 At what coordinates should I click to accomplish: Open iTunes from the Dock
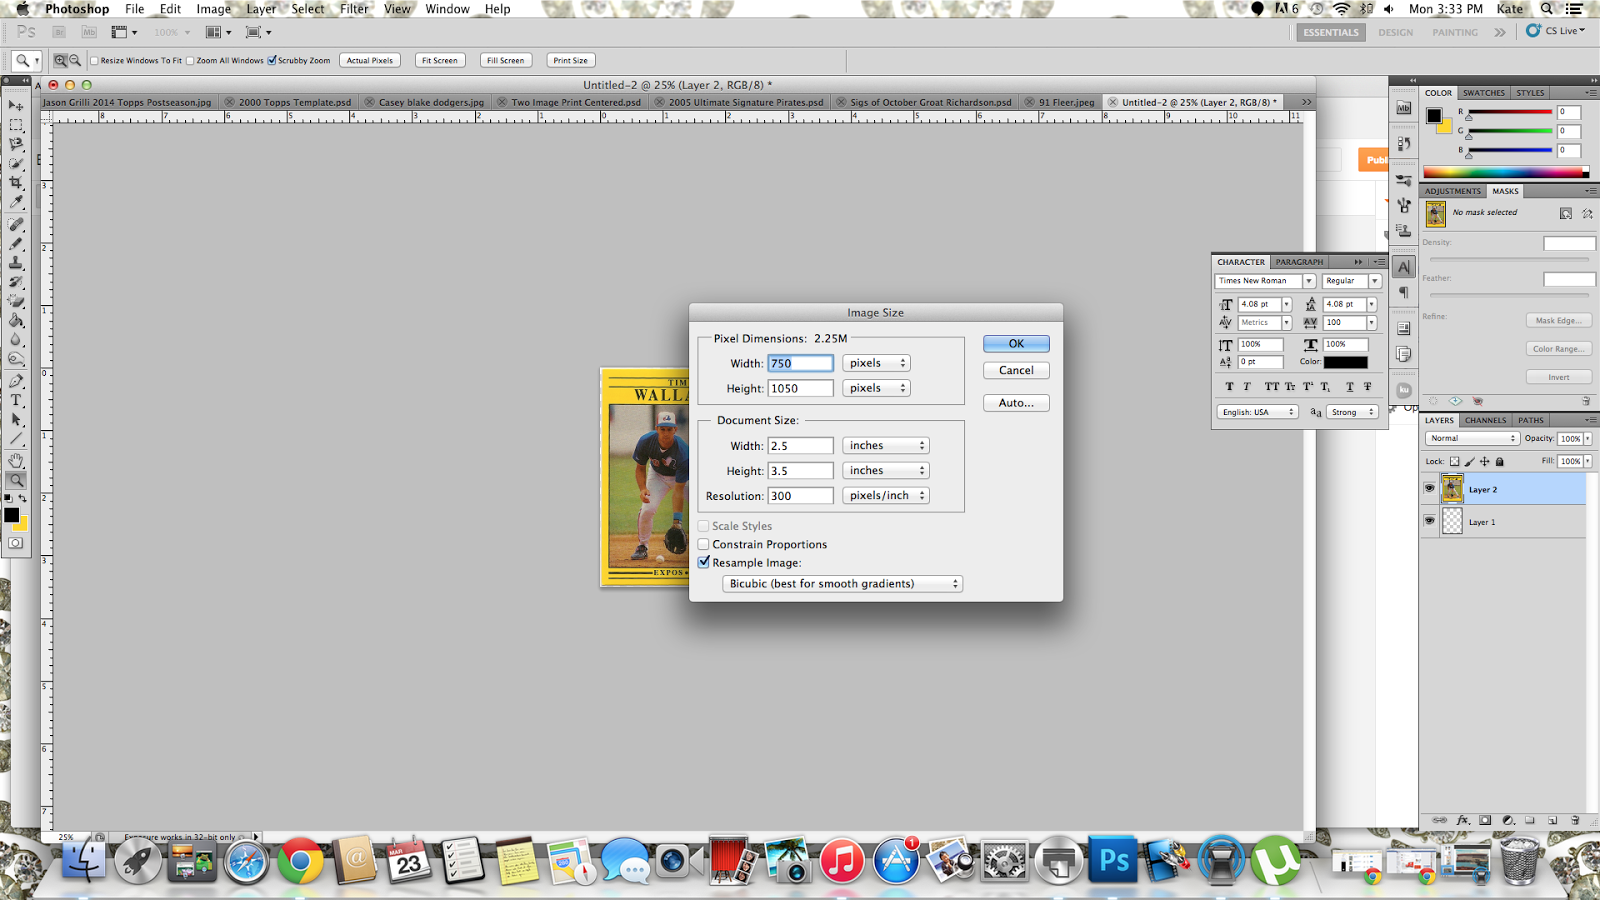pos(842,860)
